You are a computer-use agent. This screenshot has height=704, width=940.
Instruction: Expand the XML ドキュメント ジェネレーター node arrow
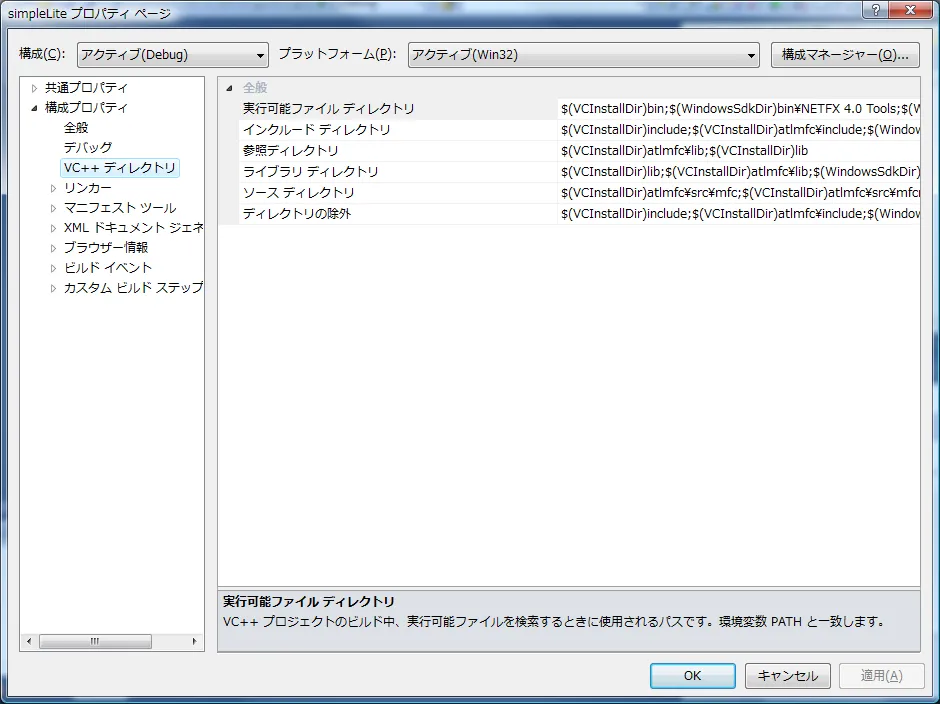[x=53, y=228]
